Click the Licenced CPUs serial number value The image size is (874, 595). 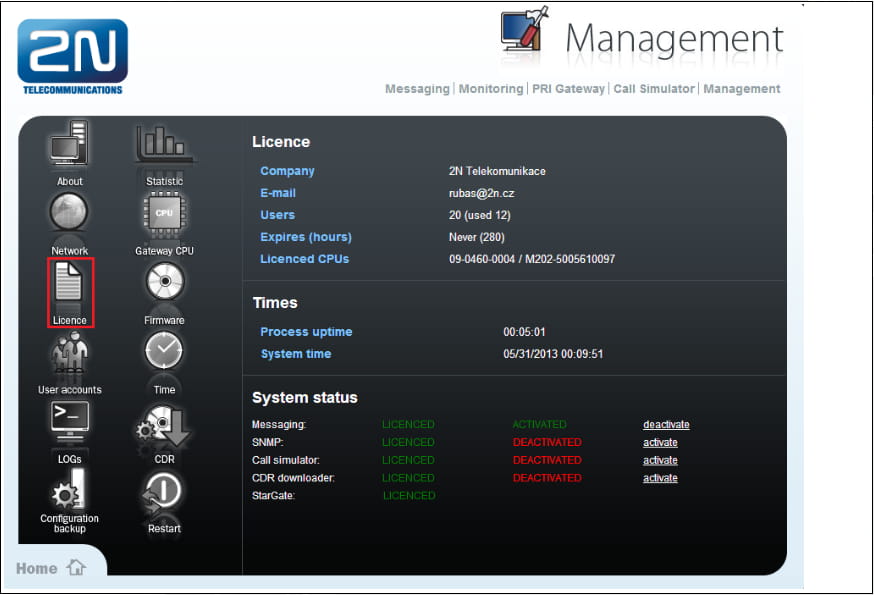click(532, 259)
